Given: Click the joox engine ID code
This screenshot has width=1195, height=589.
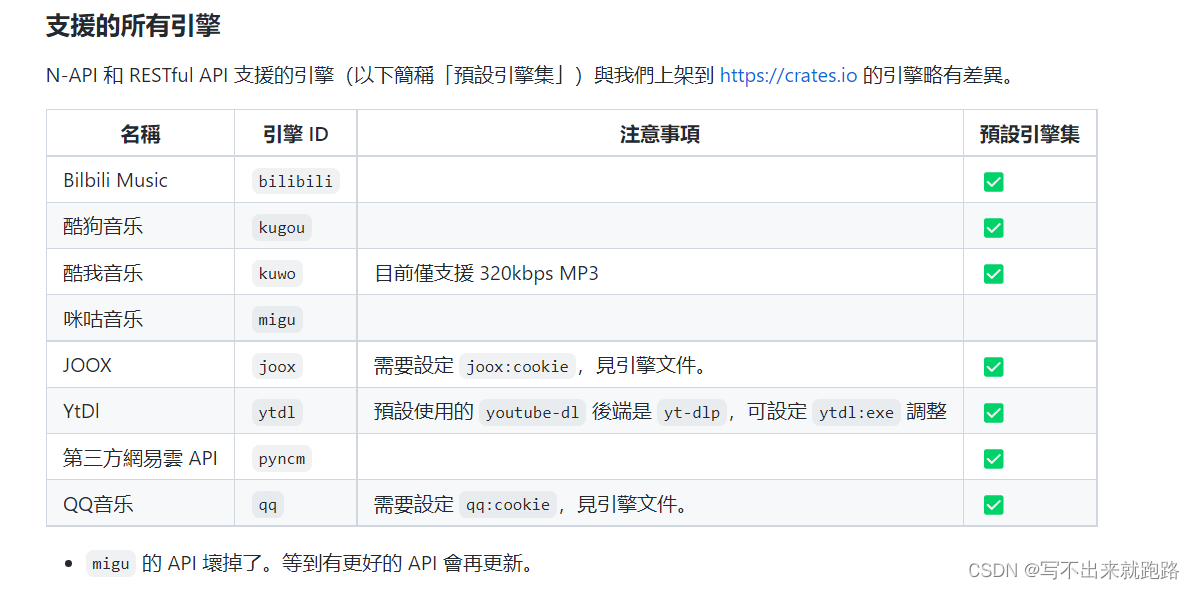Looking at the screenshot, I should point(277,367).
